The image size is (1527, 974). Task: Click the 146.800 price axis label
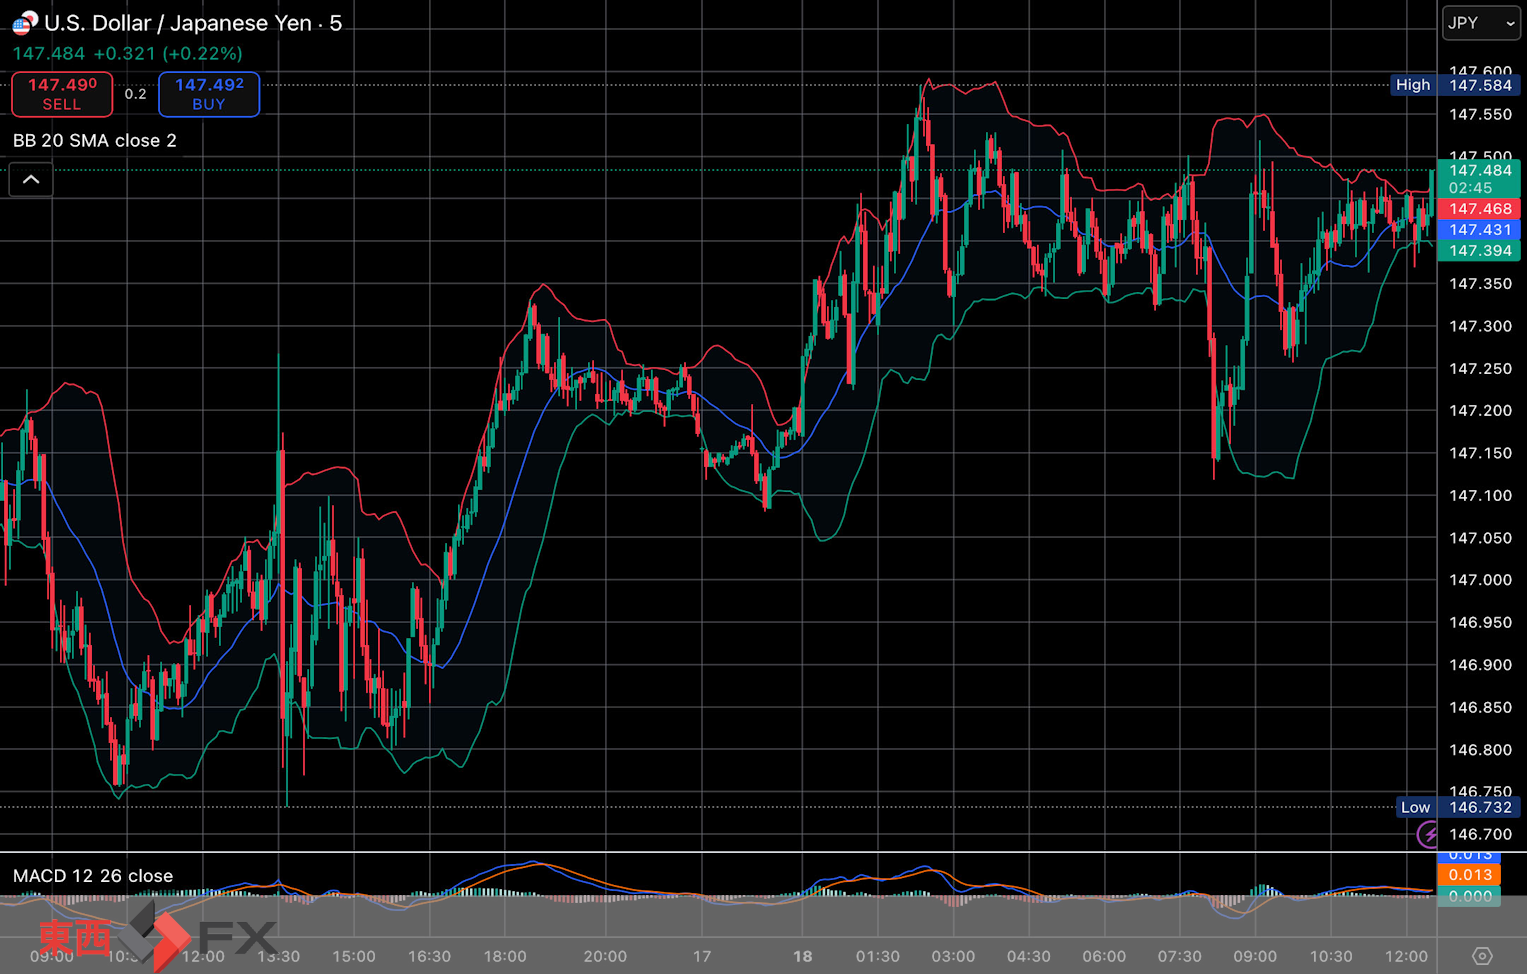(x=1480, y=750)
